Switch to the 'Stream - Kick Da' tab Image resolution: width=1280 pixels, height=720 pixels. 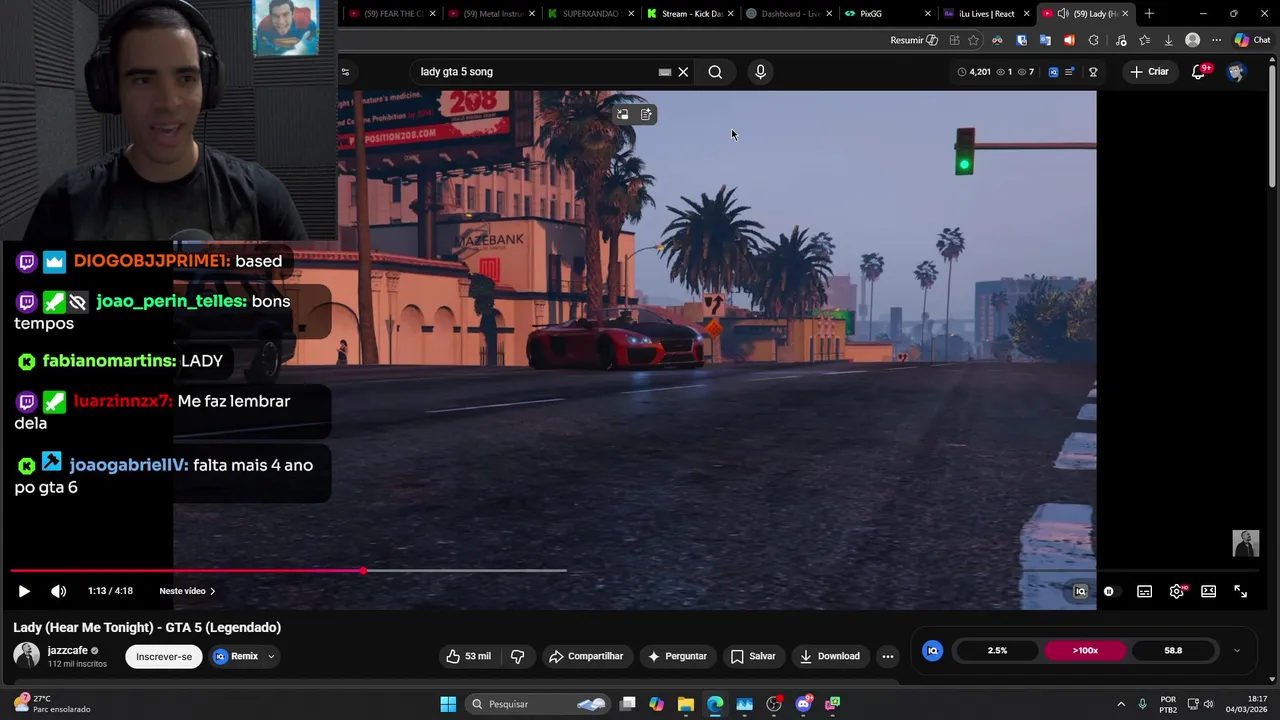[690, 14]
